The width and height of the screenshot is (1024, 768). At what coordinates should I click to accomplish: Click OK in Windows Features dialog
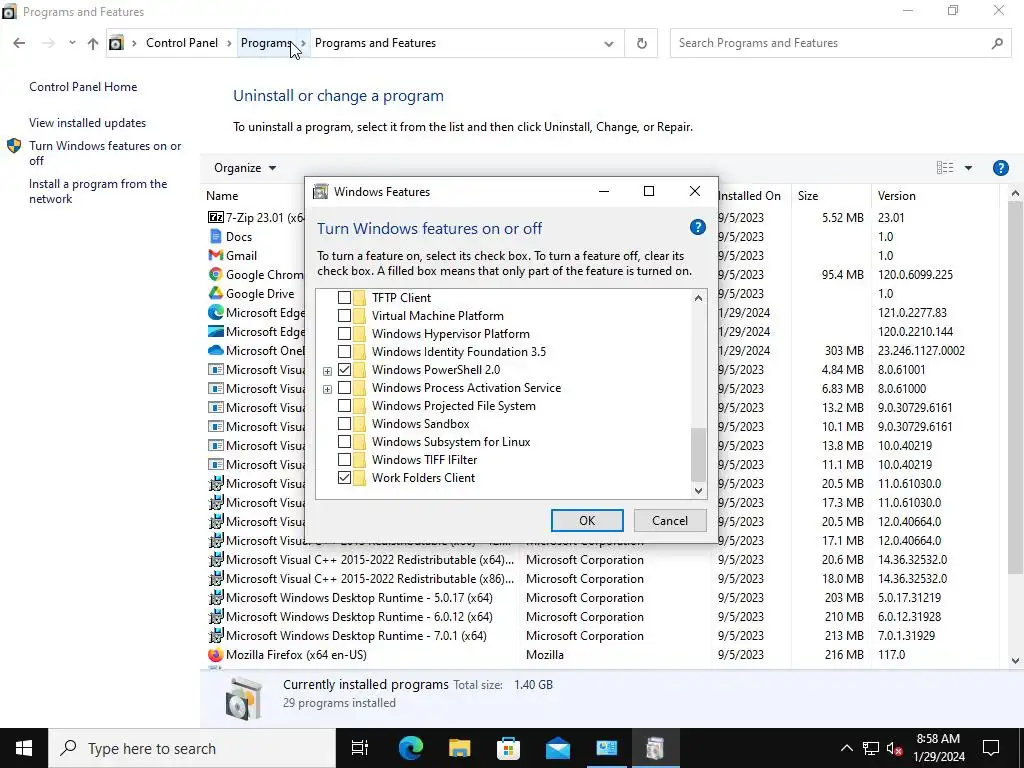point(587,520)
